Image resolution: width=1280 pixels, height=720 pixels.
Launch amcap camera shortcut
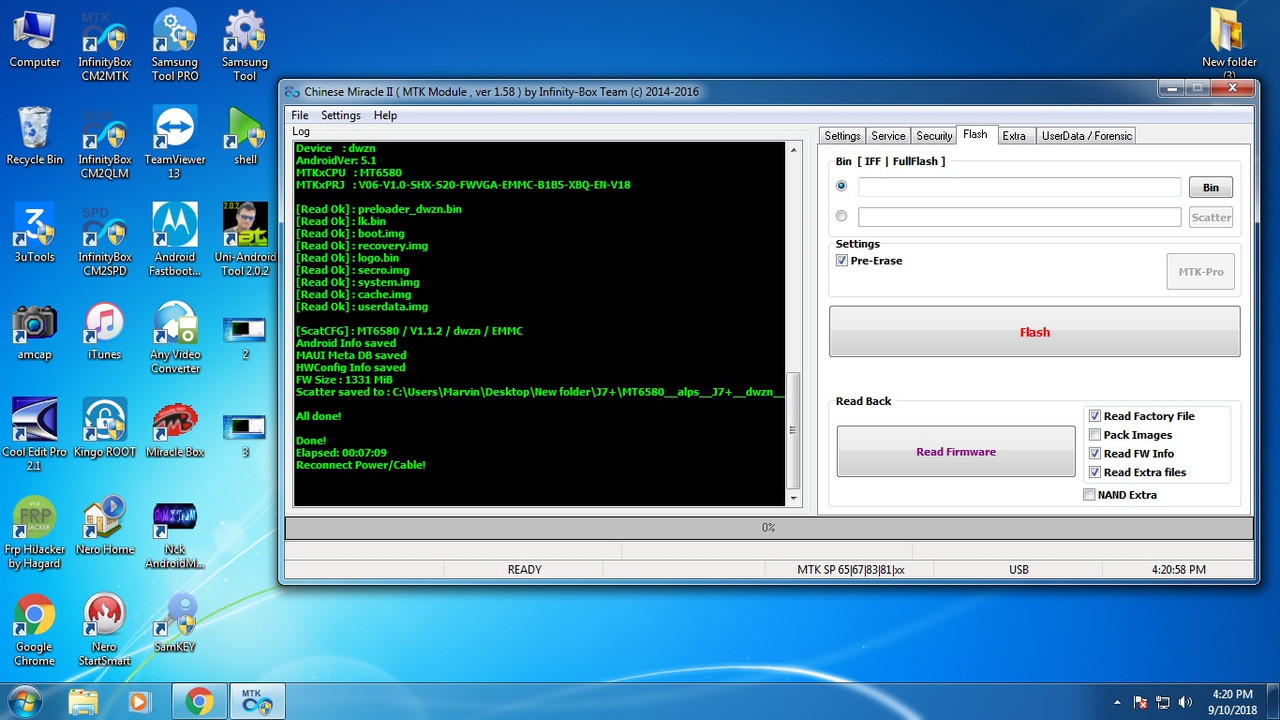click(34, 332)
